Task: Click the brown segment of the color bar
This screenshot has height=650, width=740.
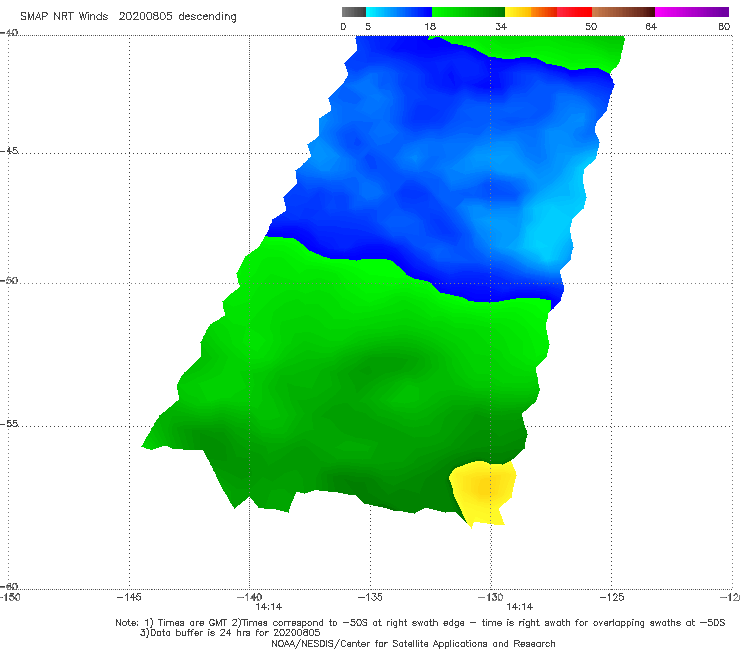Action: tap(623, 12)
